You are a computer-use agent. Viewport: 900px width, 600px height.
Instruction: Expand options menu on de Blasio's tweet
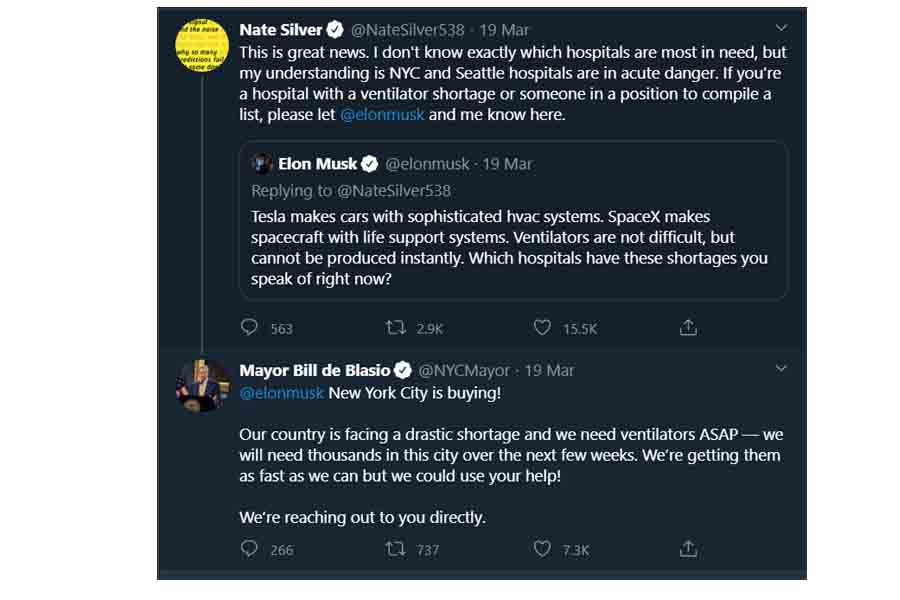781,369
